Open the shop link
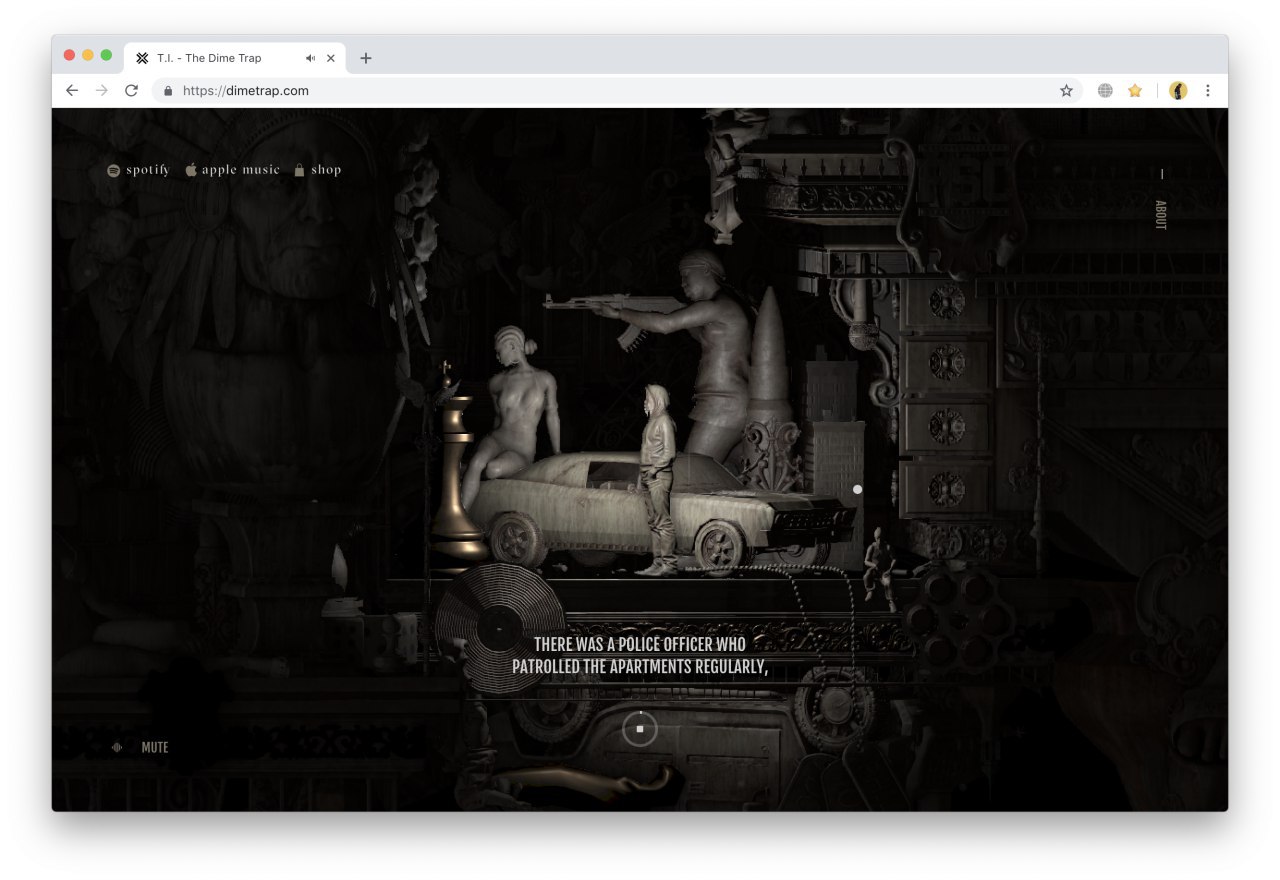1280x880 pixels. coord(317,170)
